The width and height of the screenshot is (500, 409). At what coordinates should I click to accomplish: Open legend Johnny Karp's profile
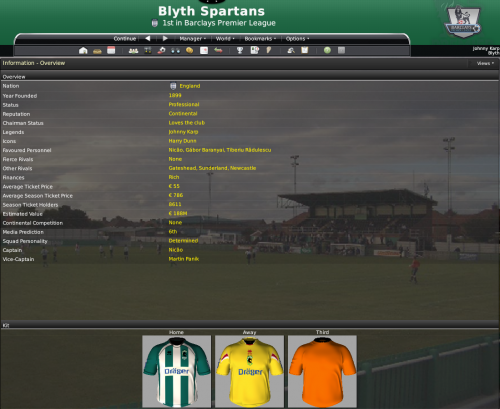point(183,132)
